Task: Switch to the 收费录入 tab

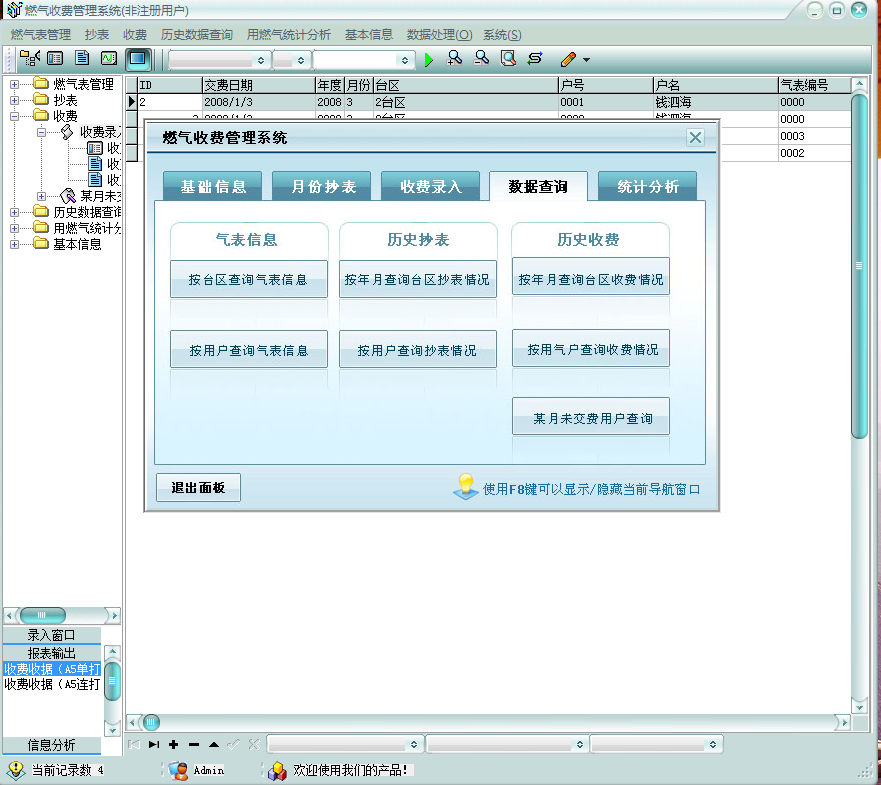Action: [431, 186]
